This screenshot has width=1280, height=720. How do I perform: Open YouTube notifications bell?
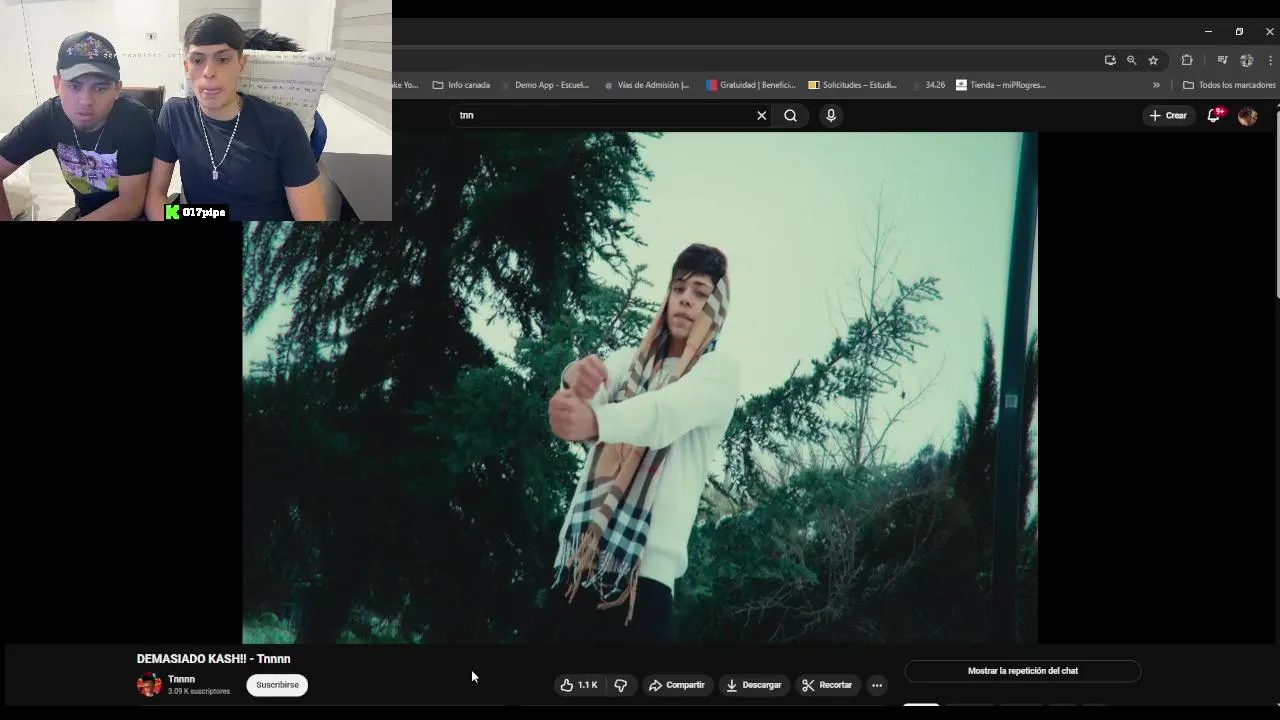point(1214,115)
